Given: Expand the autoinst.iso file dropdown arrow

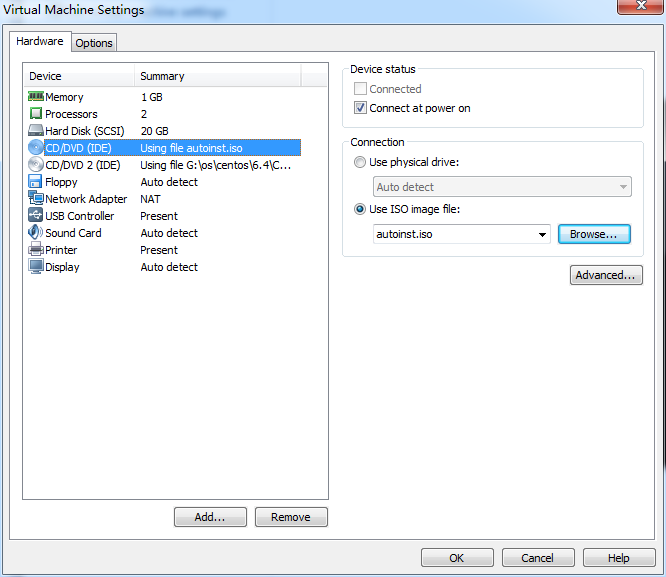Looking at the screenshot, I should point(542,235).
